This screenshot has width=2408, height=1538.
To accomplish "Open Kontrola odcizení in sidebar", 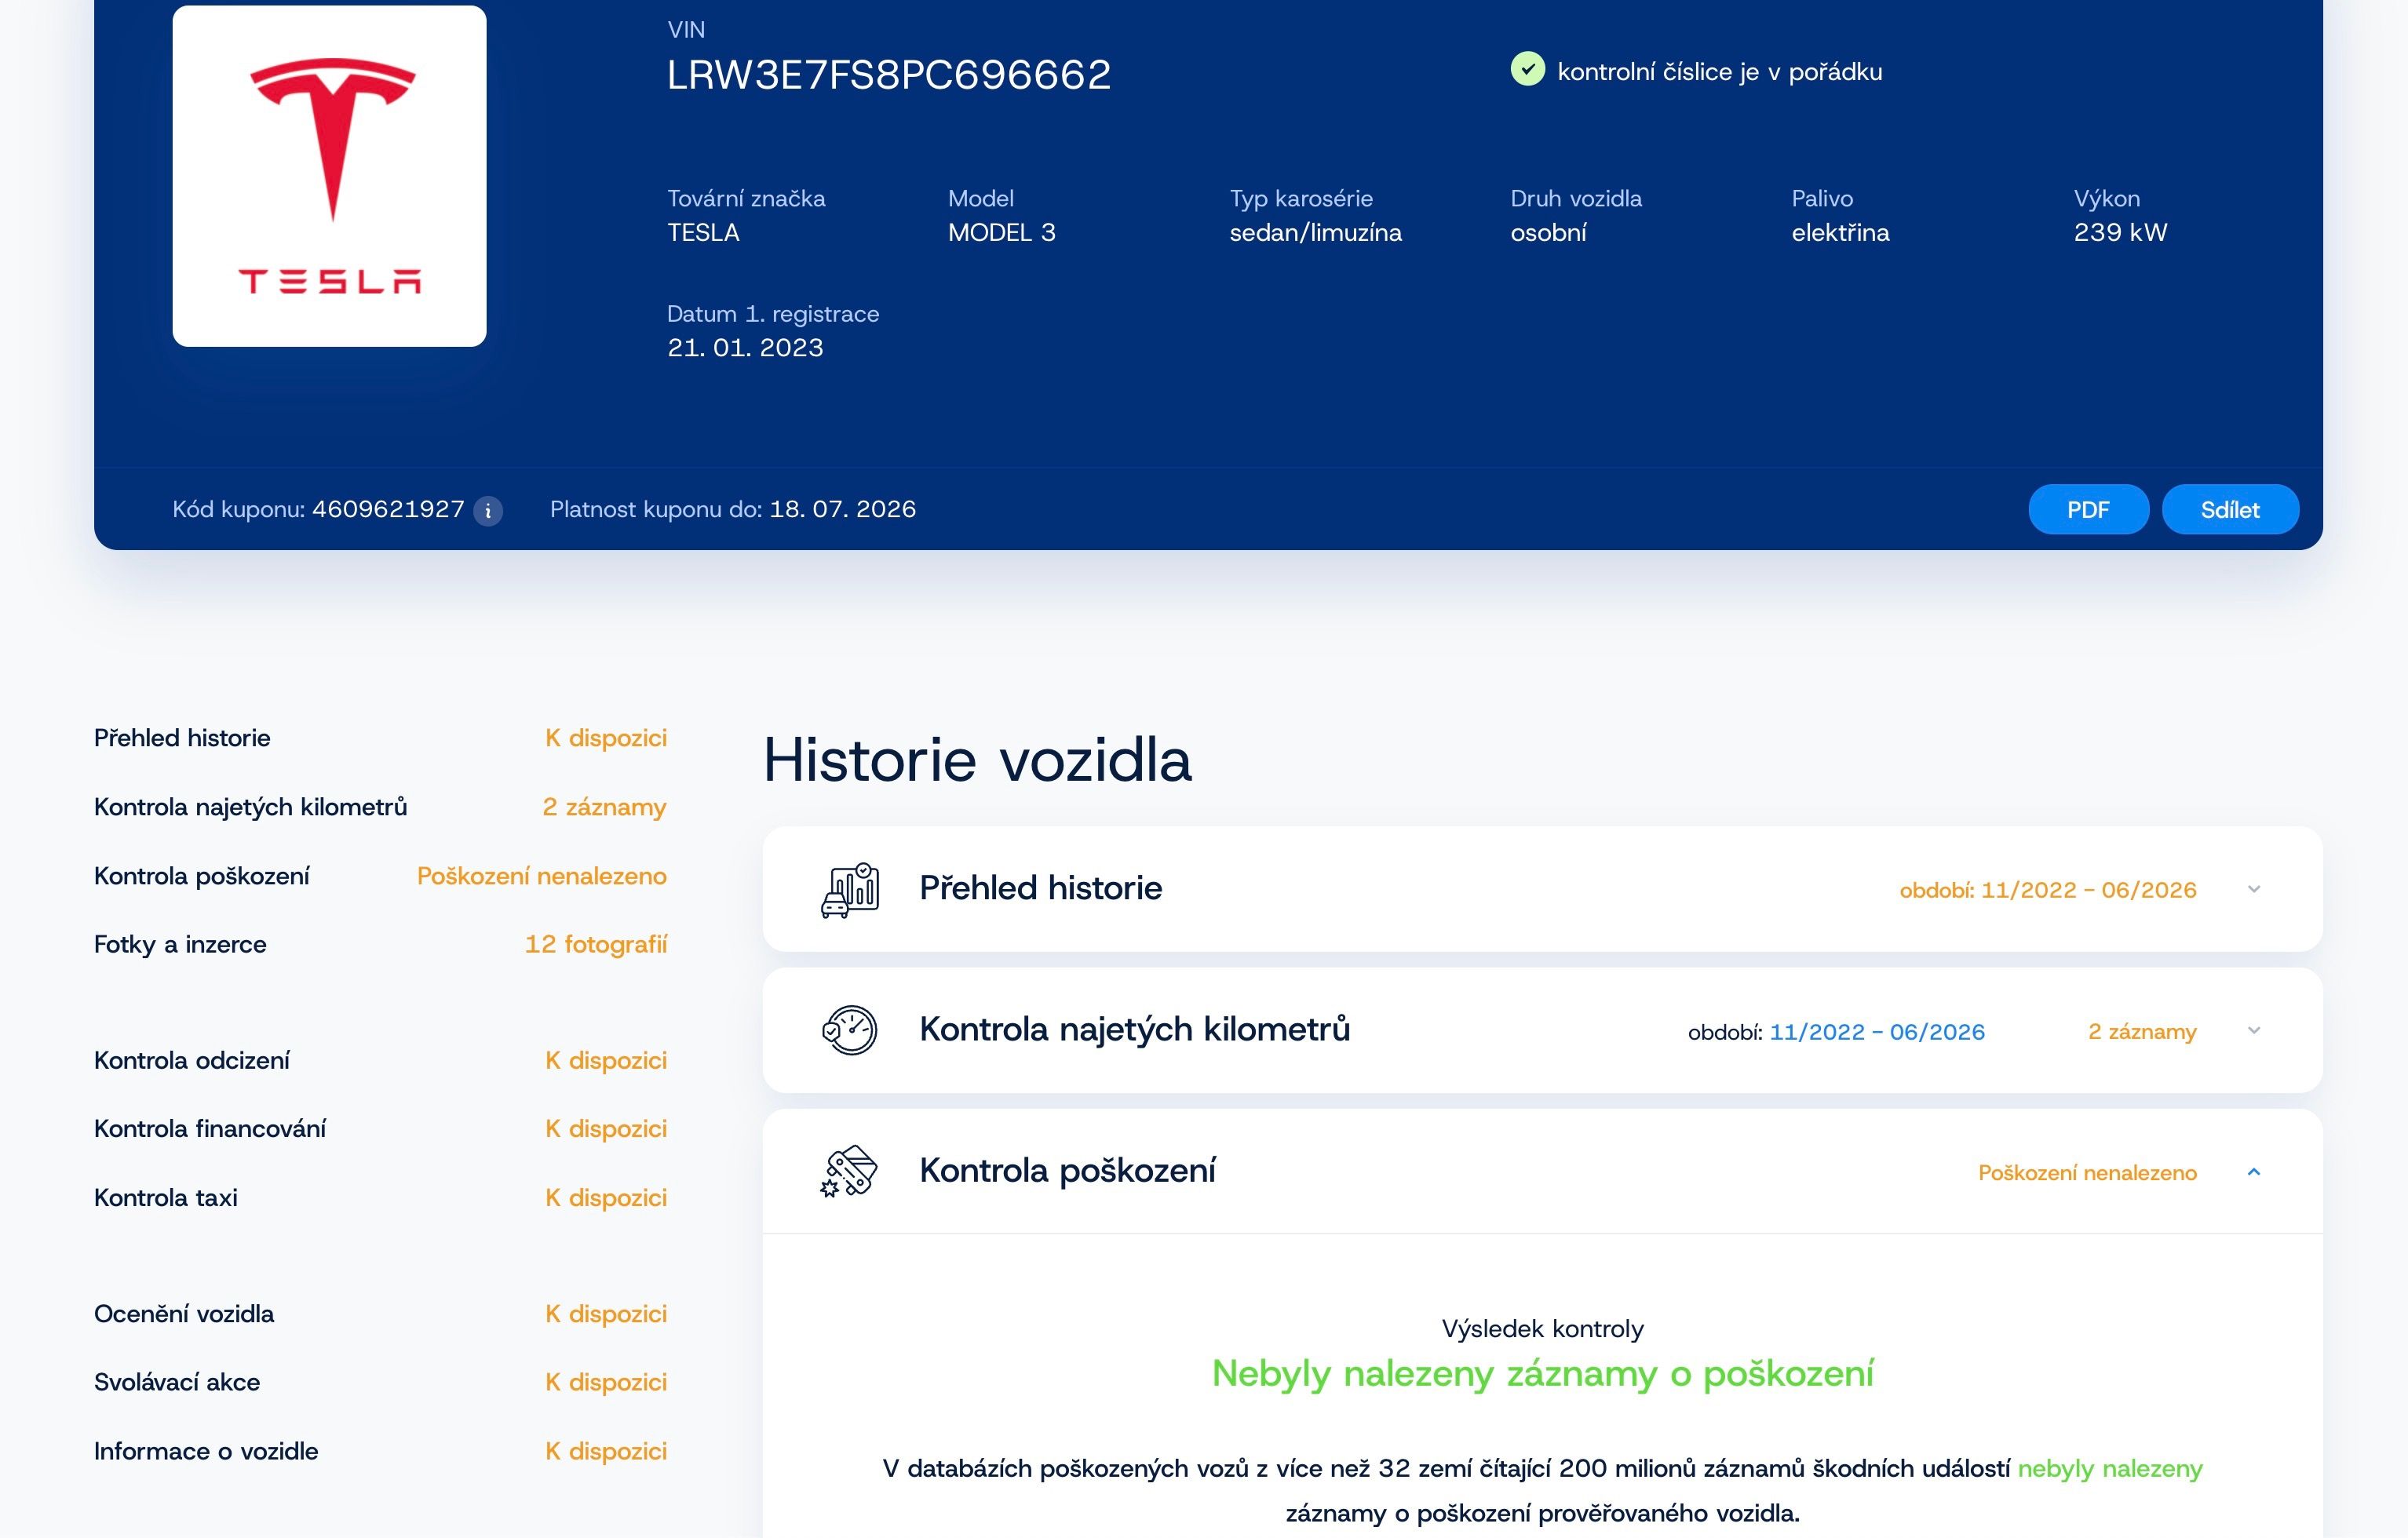I will [x=380, y=1060].
